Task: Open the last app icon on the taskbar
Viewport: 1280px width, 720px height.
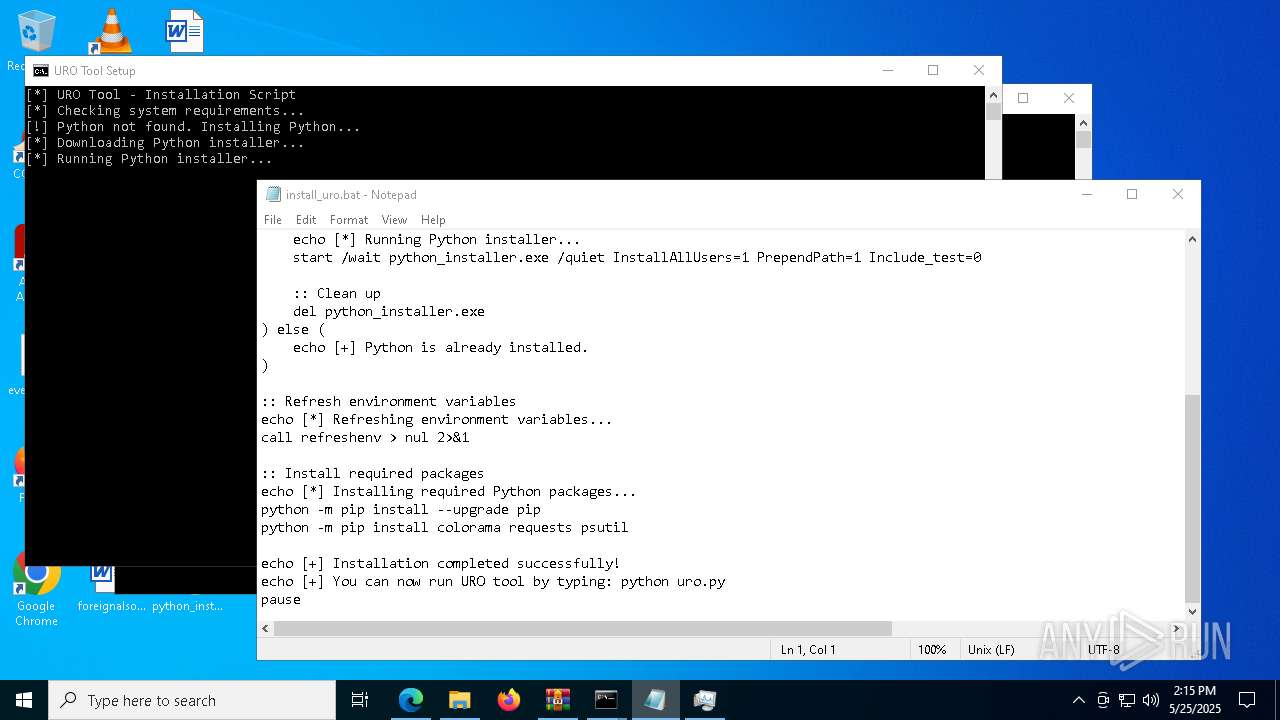Action: tap(704, 700)
